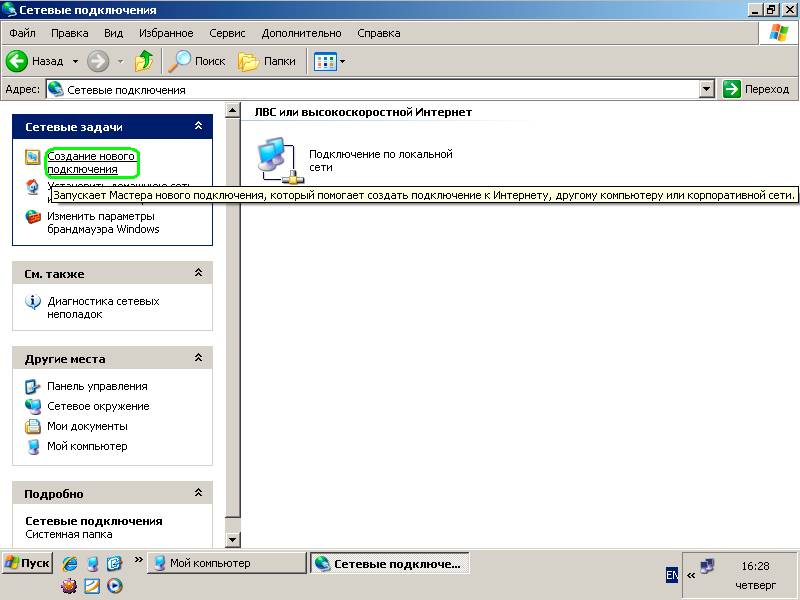
Task: Open the Дополнительно menu
Action: point(301,33)
